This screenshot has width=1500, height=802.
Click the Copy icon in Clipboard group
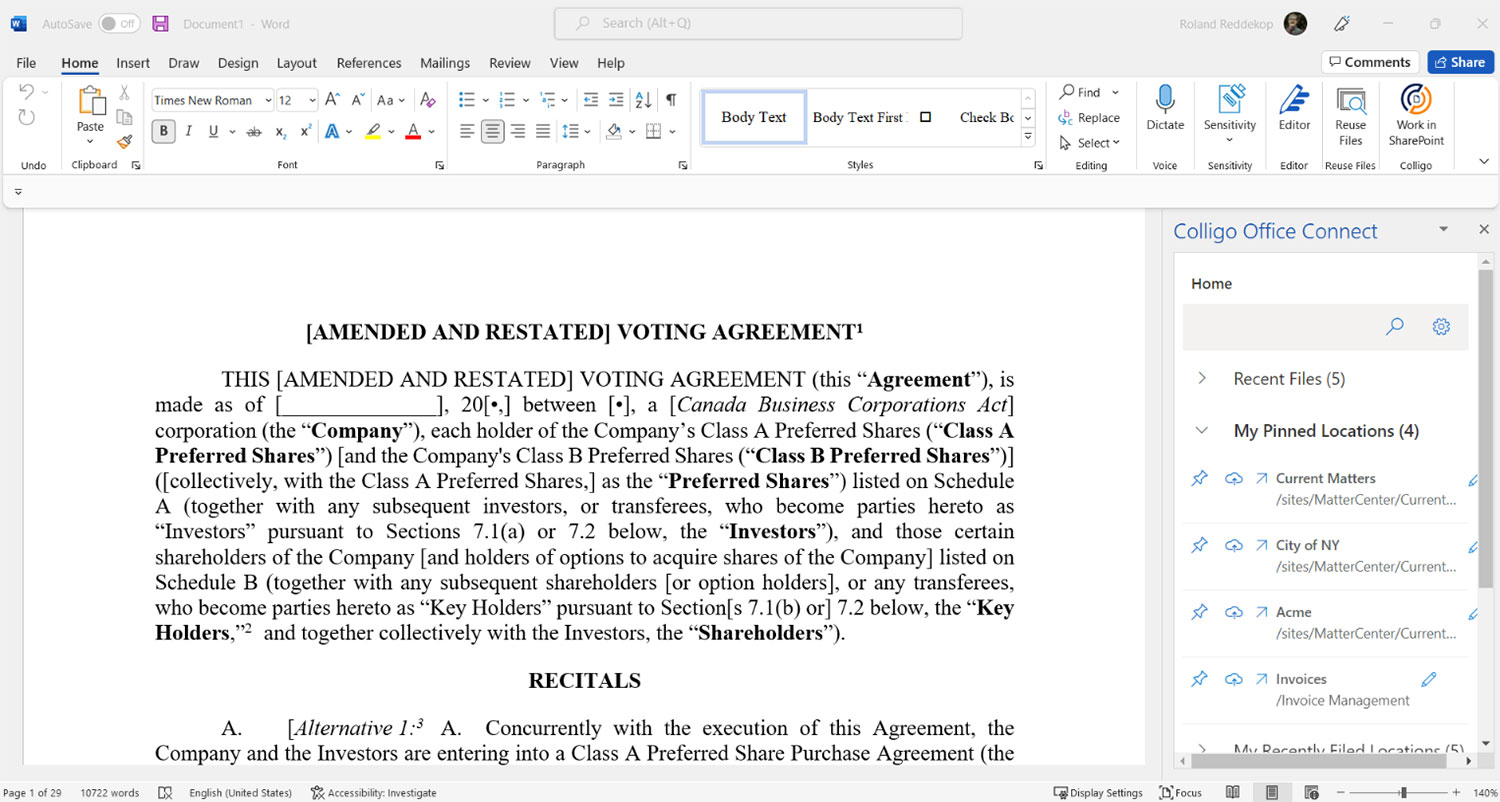[124, 117]
